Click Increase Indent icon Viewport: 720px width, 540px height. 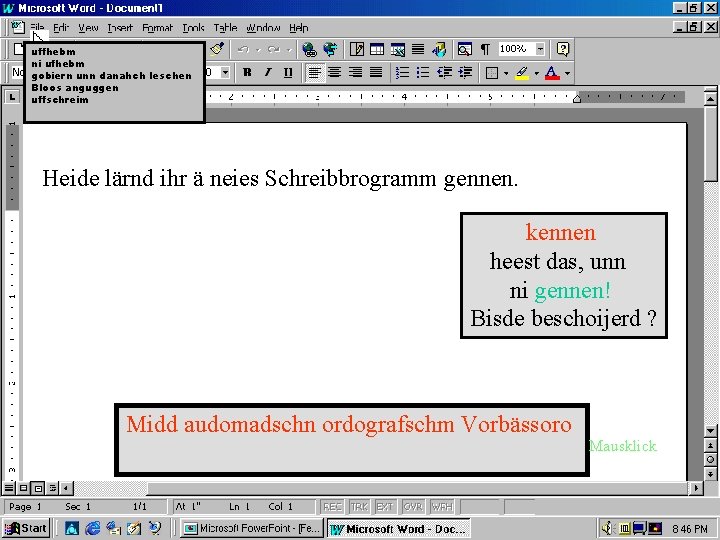click(465, 73)
